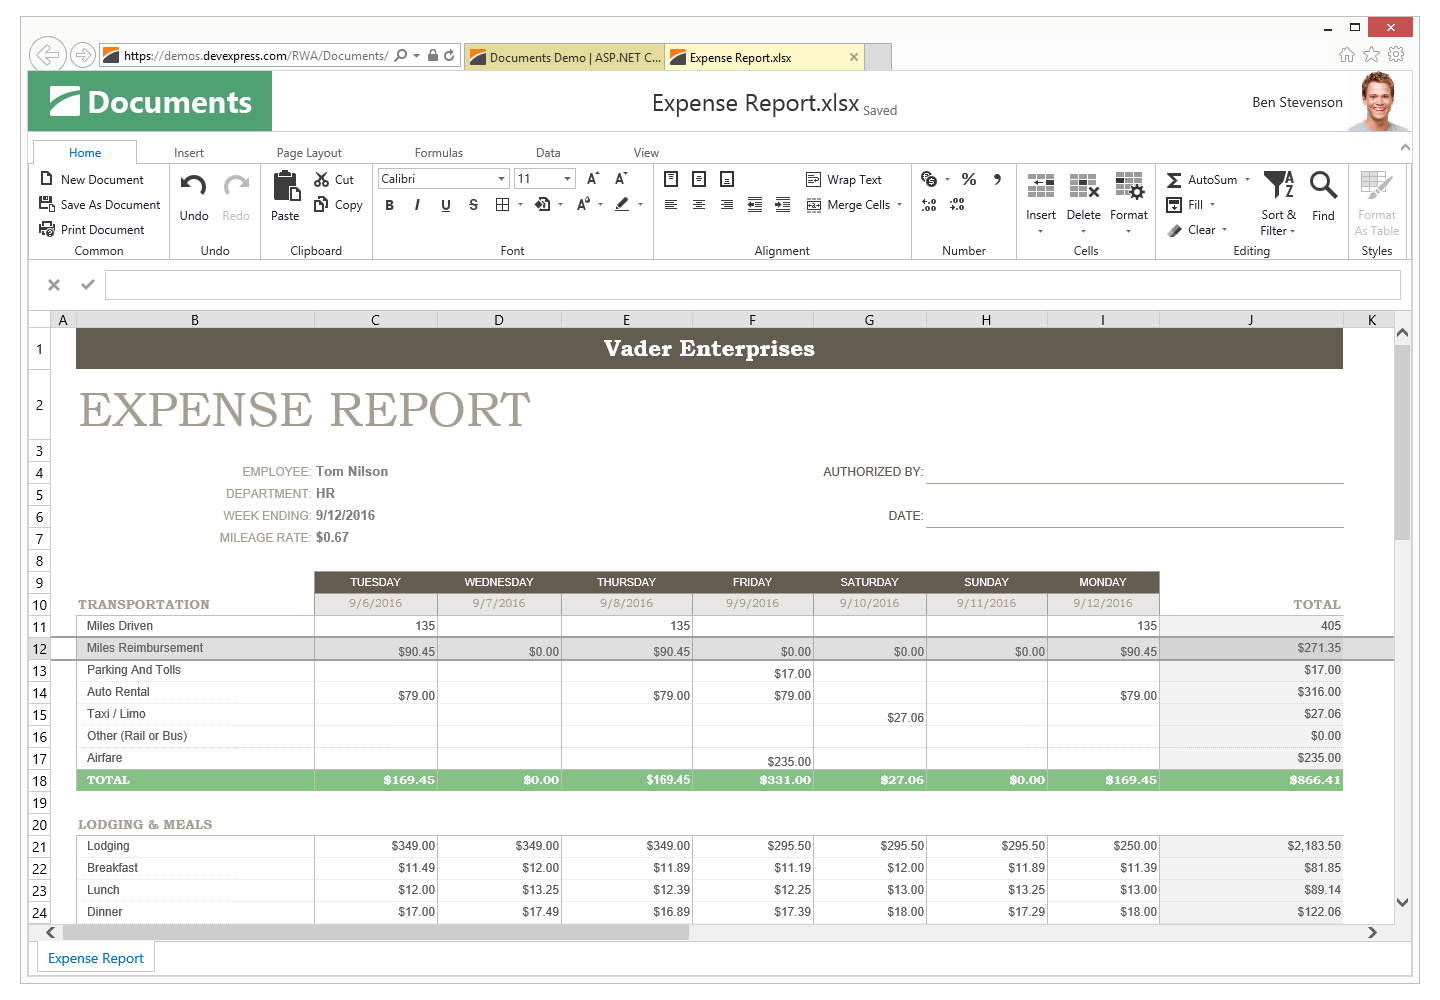The height and width of the screenshot is (1000, 1440).
Task: Click into the formula bar input field
Action: tap(752, 285)
